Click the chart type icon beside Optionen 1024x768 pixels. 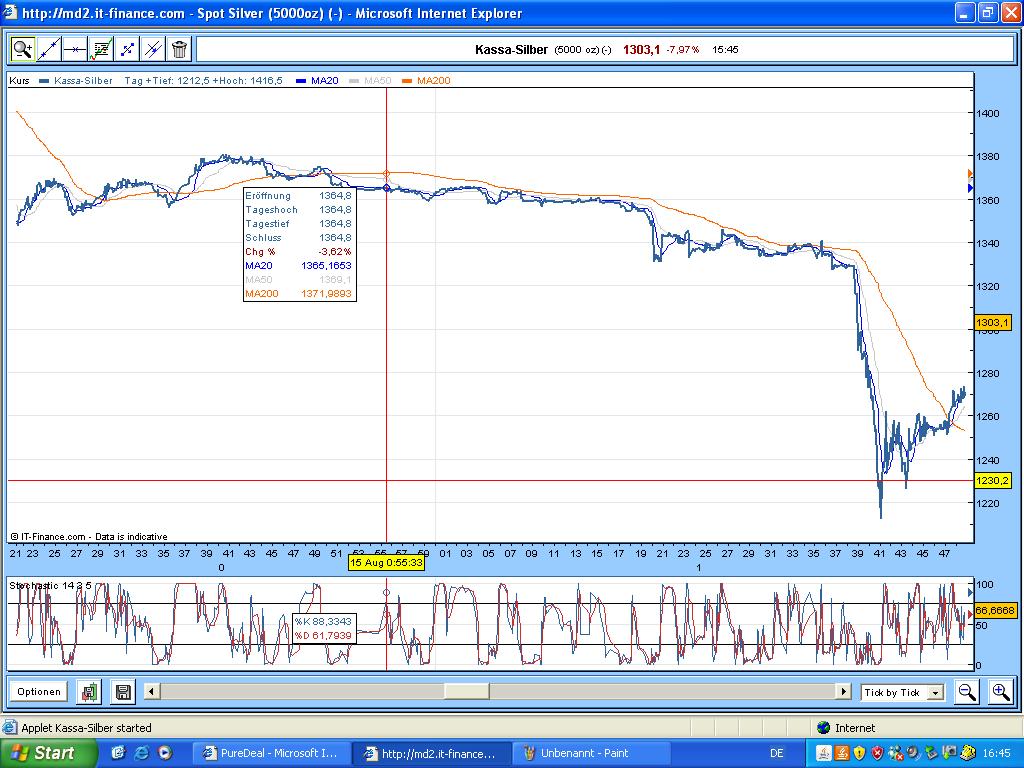pos(91,691)
